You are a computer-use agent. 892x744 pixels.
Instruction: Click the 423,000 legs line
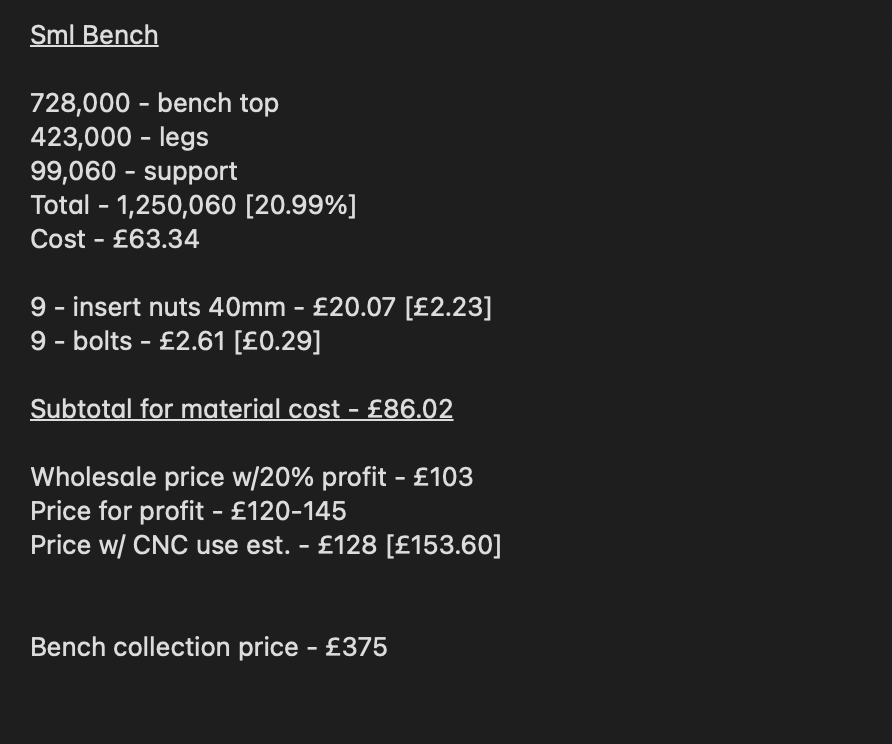tap(119, 138)
